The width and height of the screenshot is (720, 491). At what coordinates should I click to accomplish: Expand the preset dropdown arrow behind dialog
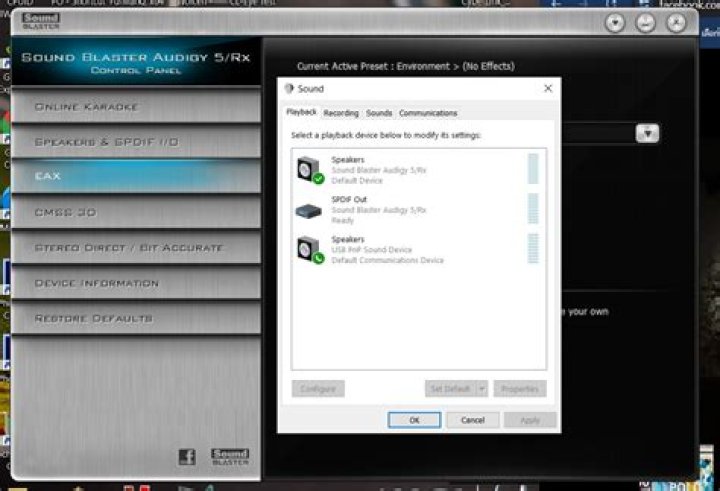click(x=647, y=134)
